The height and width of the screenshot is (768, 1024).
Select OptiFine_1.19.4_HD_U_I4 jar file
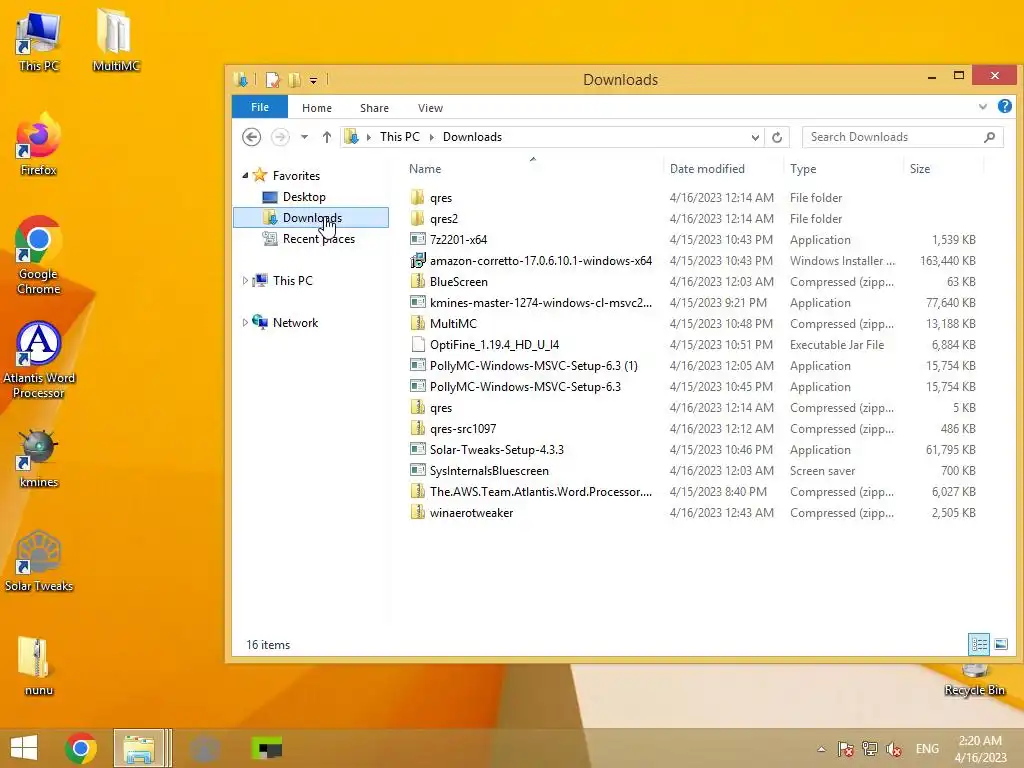tap(494, 345)
